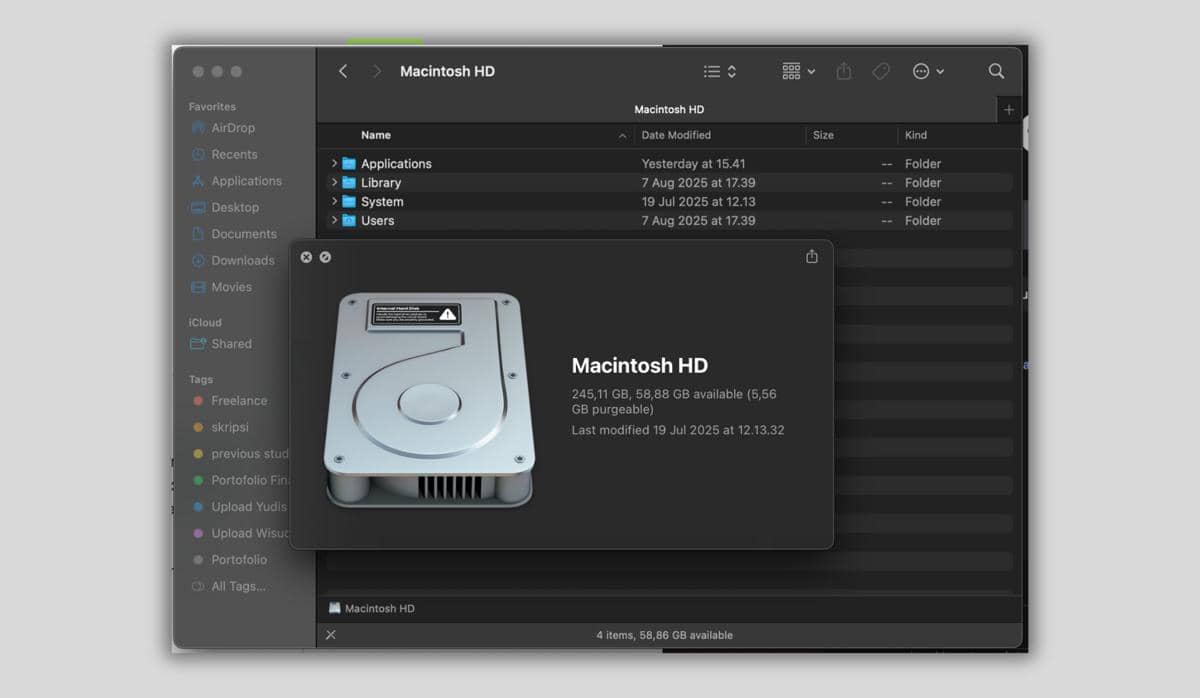Close the info overlay with the X in status bar
The height and width of the screenshot is (698, 1200).
coord(330,634)
